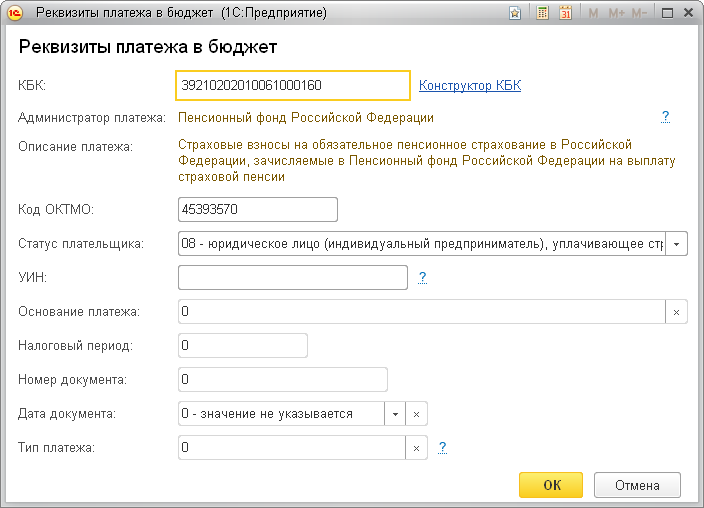
Task: Open the Конструктор КБК link
Action: (470, 86)
